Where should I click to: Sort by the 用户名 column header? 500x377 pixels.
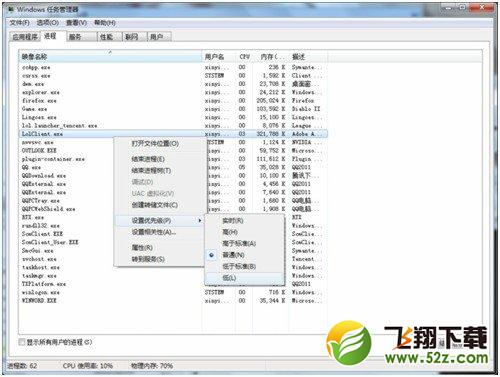click(218, 57)
